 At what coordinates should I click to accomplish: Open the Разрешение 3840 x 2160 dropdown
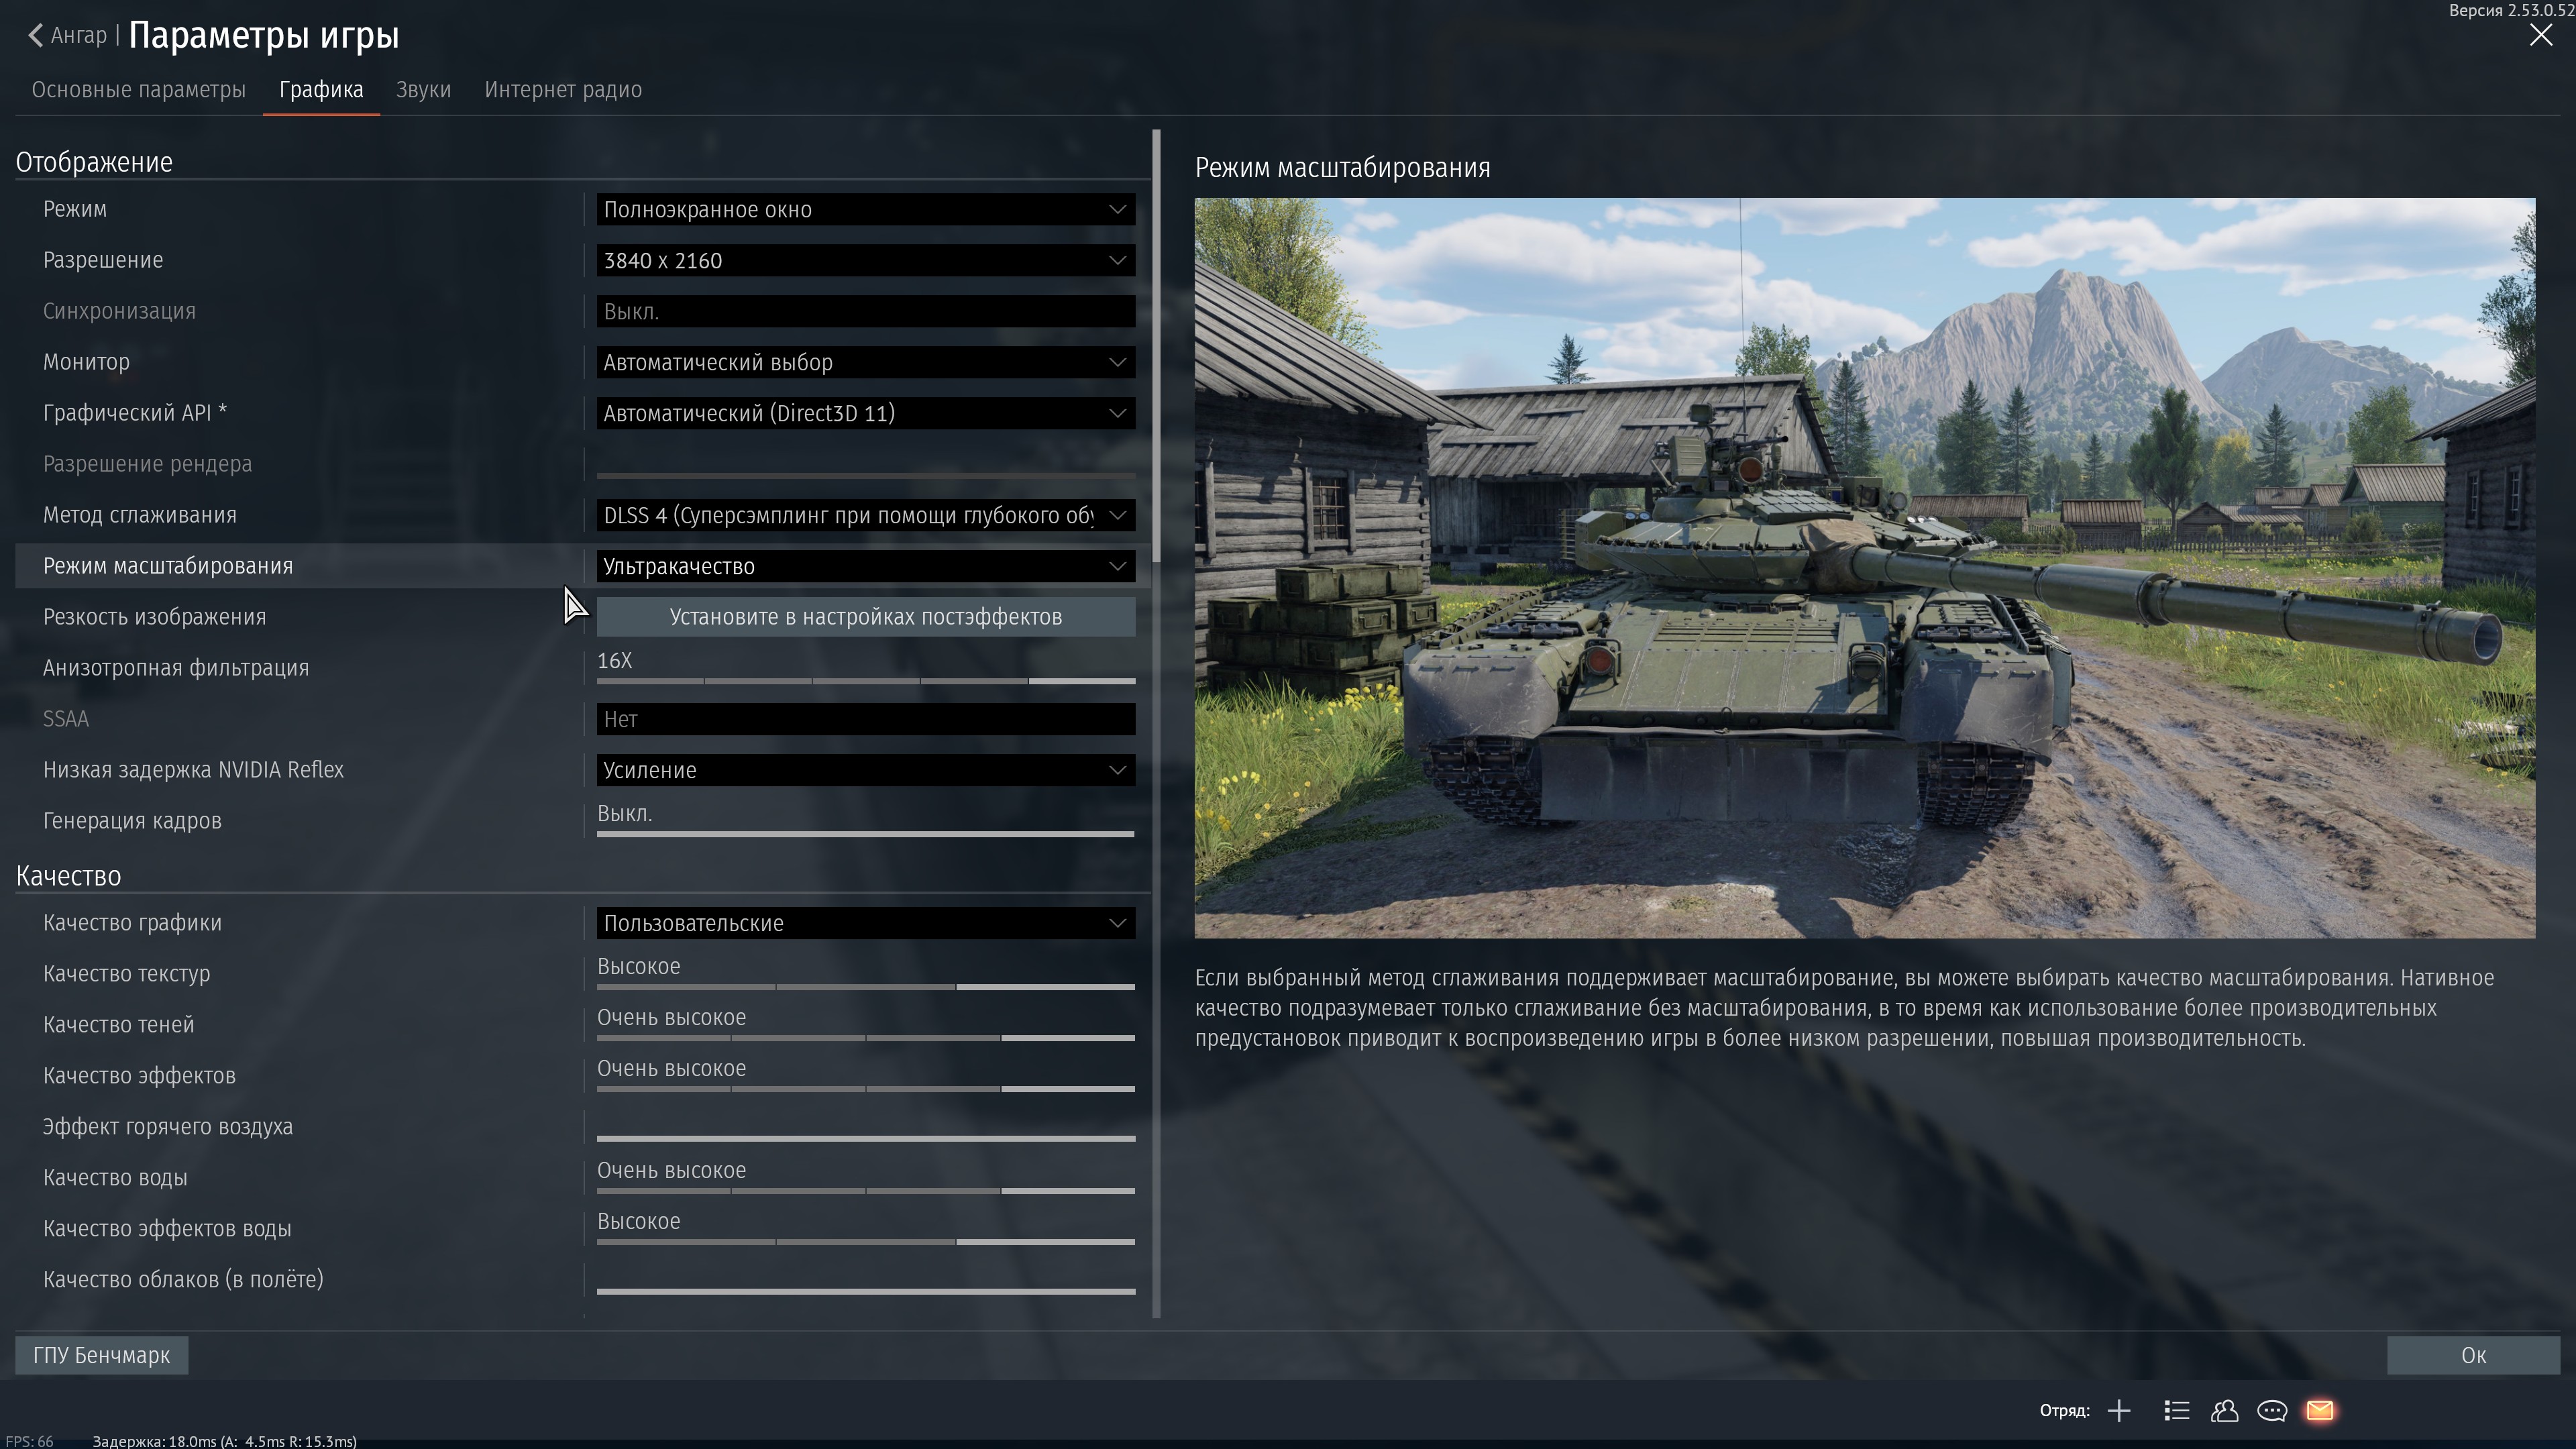[865, 260]
